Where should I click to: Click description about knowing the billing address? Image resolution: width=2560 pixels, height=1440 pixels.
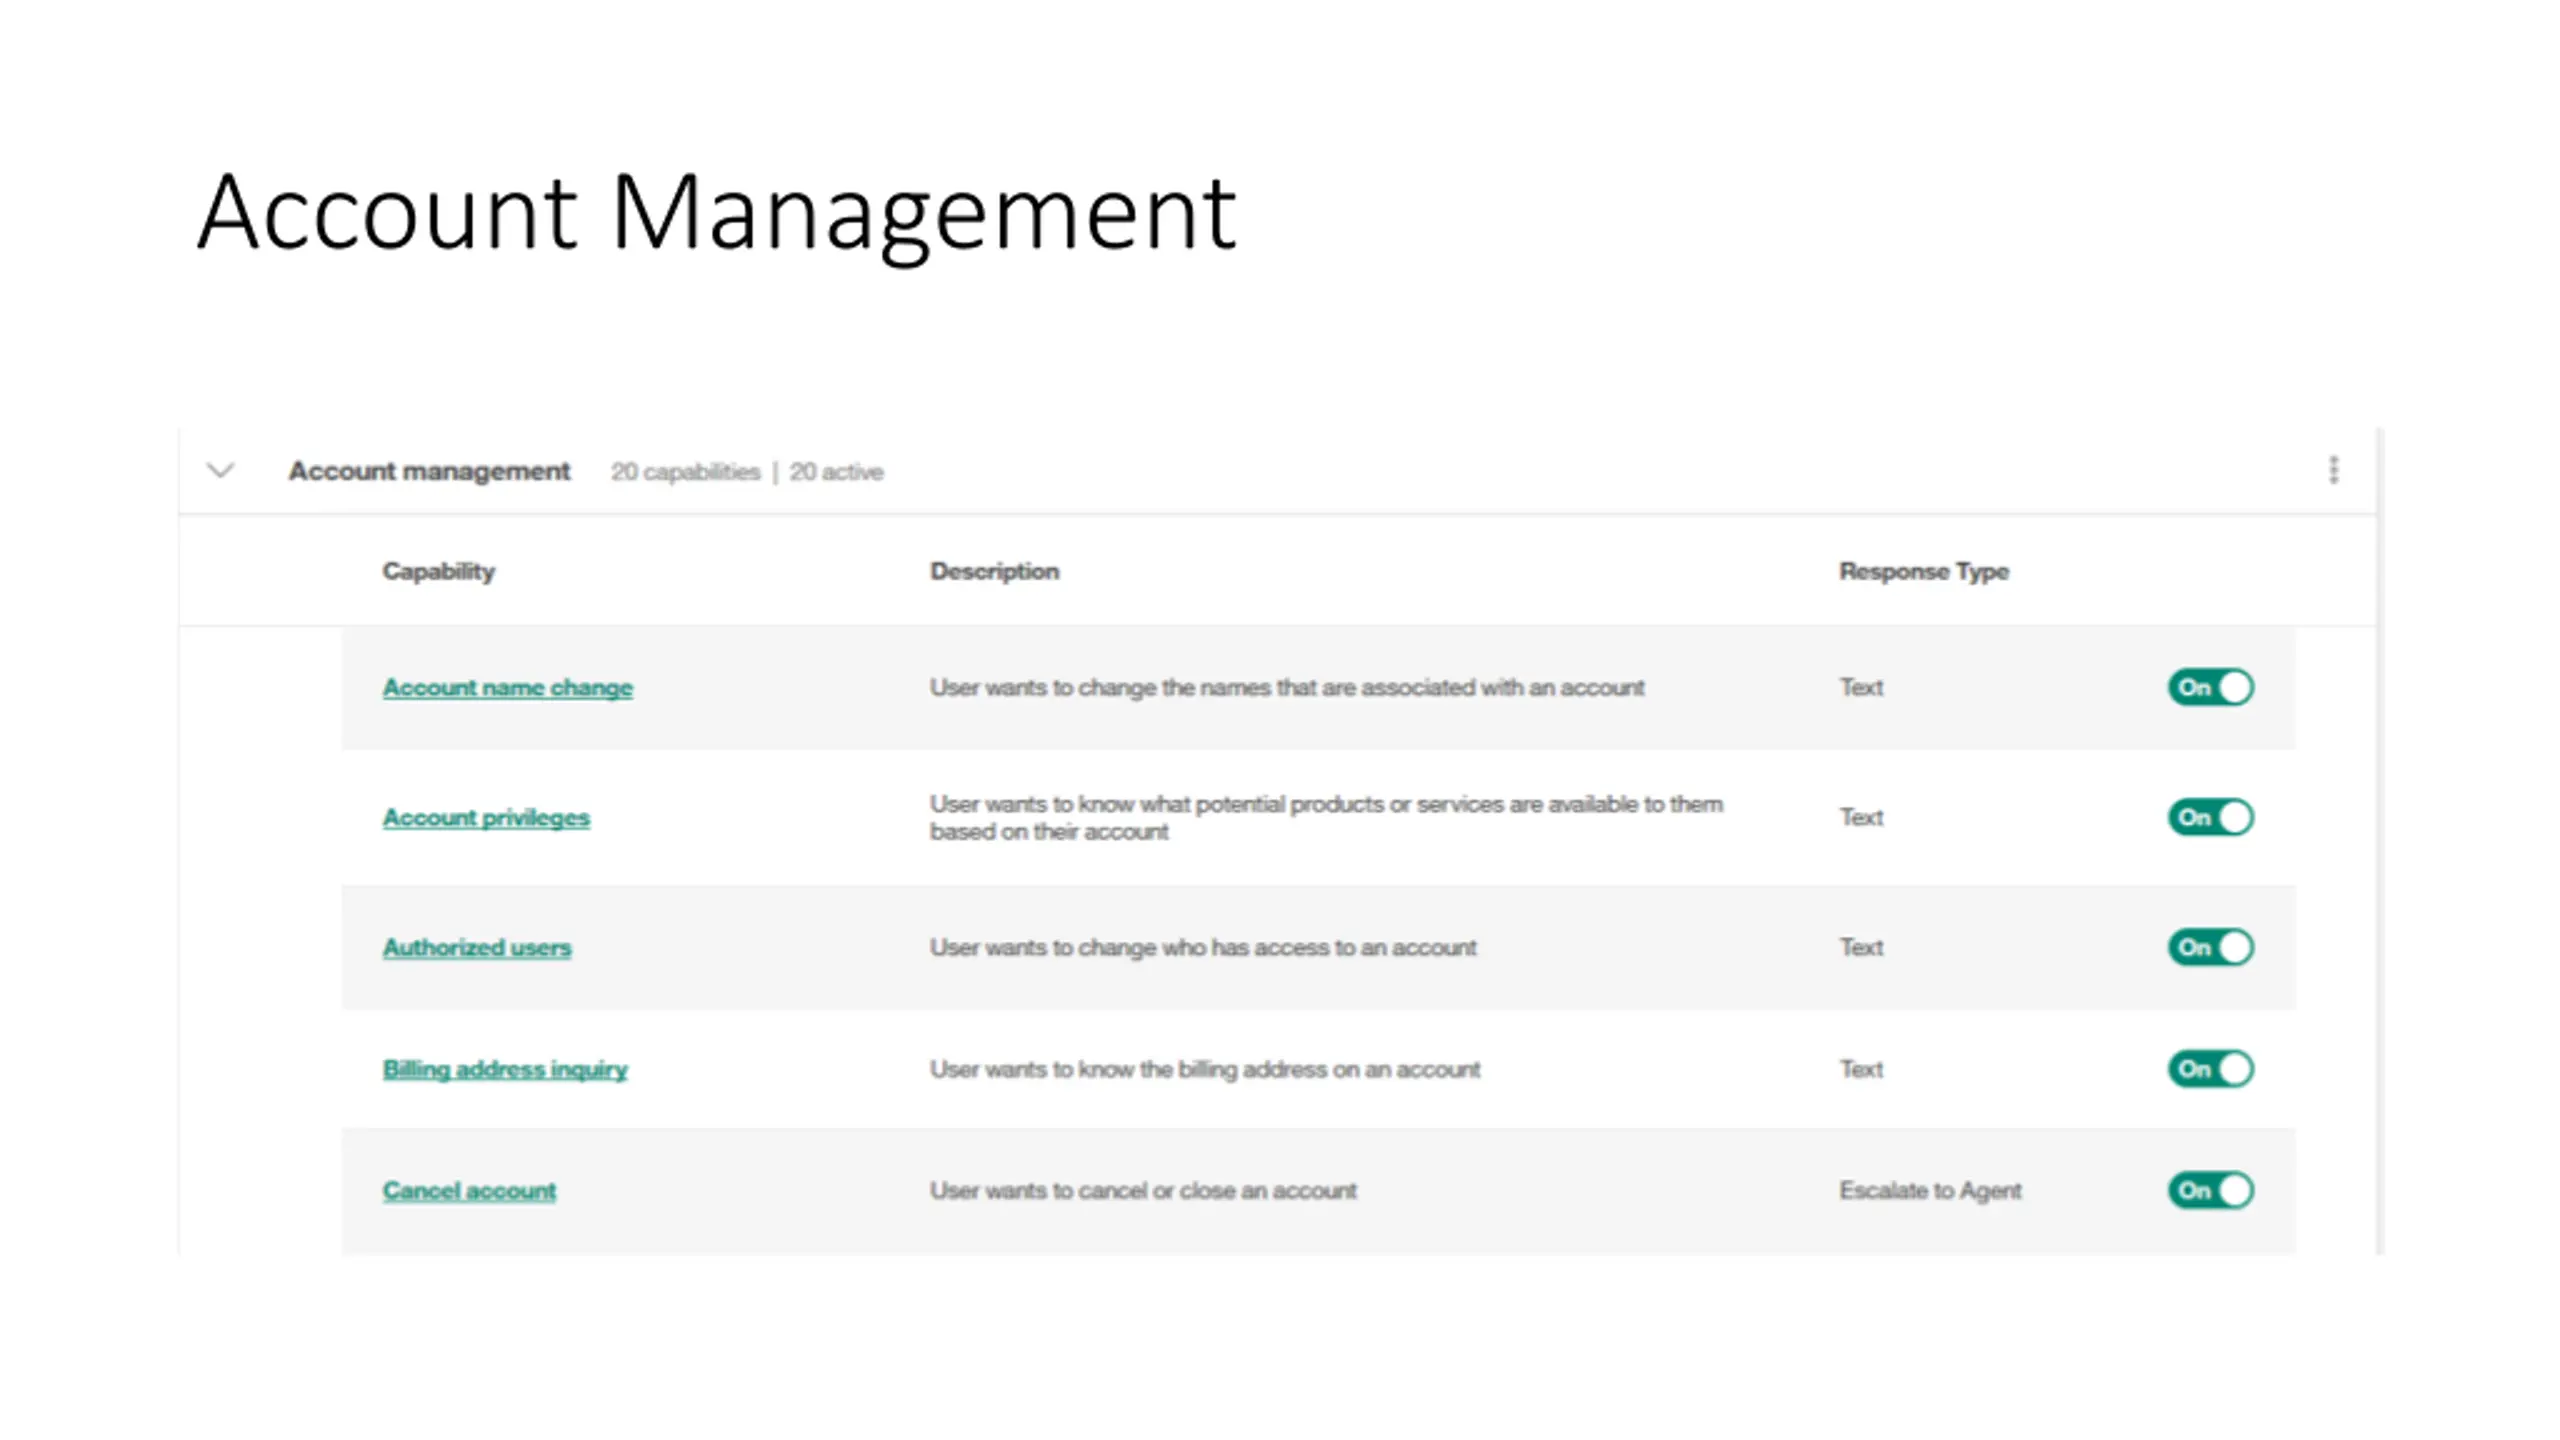tap(1205, 1070)
